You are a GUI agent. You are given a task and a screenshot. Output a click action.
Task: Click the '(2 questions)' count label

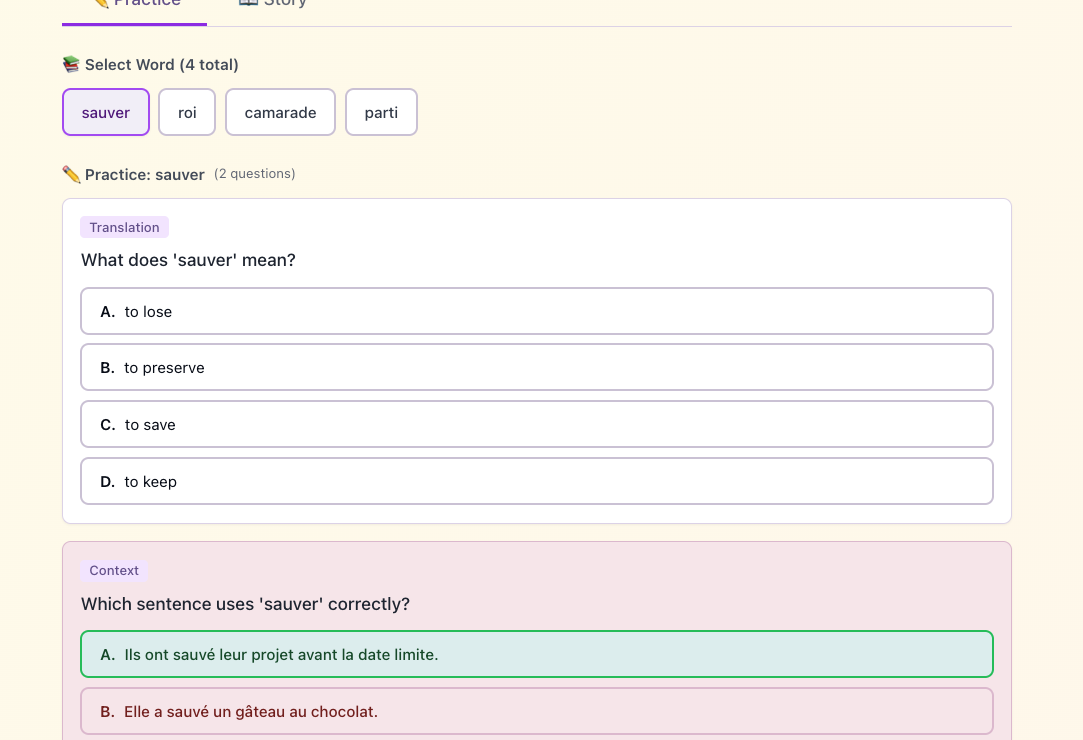(x=254, y=174)
